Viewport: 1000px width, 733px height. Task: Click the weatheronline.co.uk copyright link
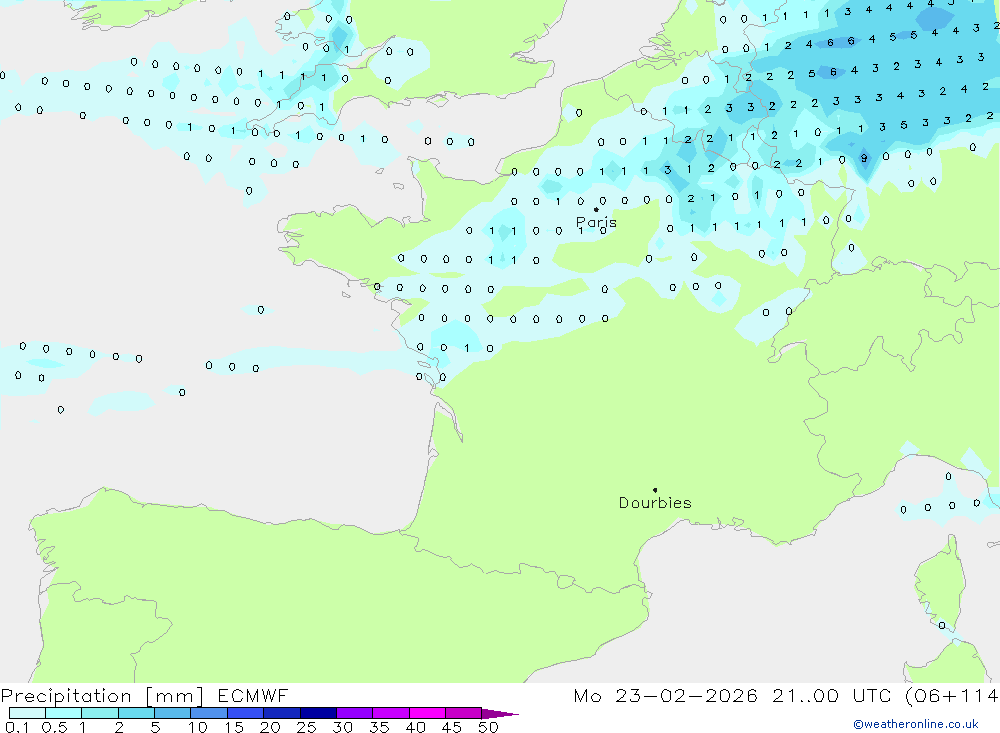916,724
